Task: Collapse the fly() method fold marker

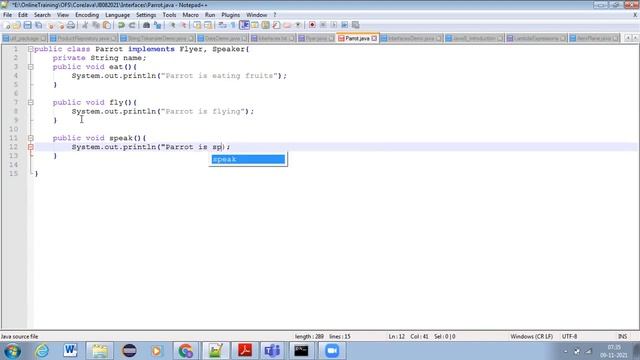Action: [x=31, y=102]
